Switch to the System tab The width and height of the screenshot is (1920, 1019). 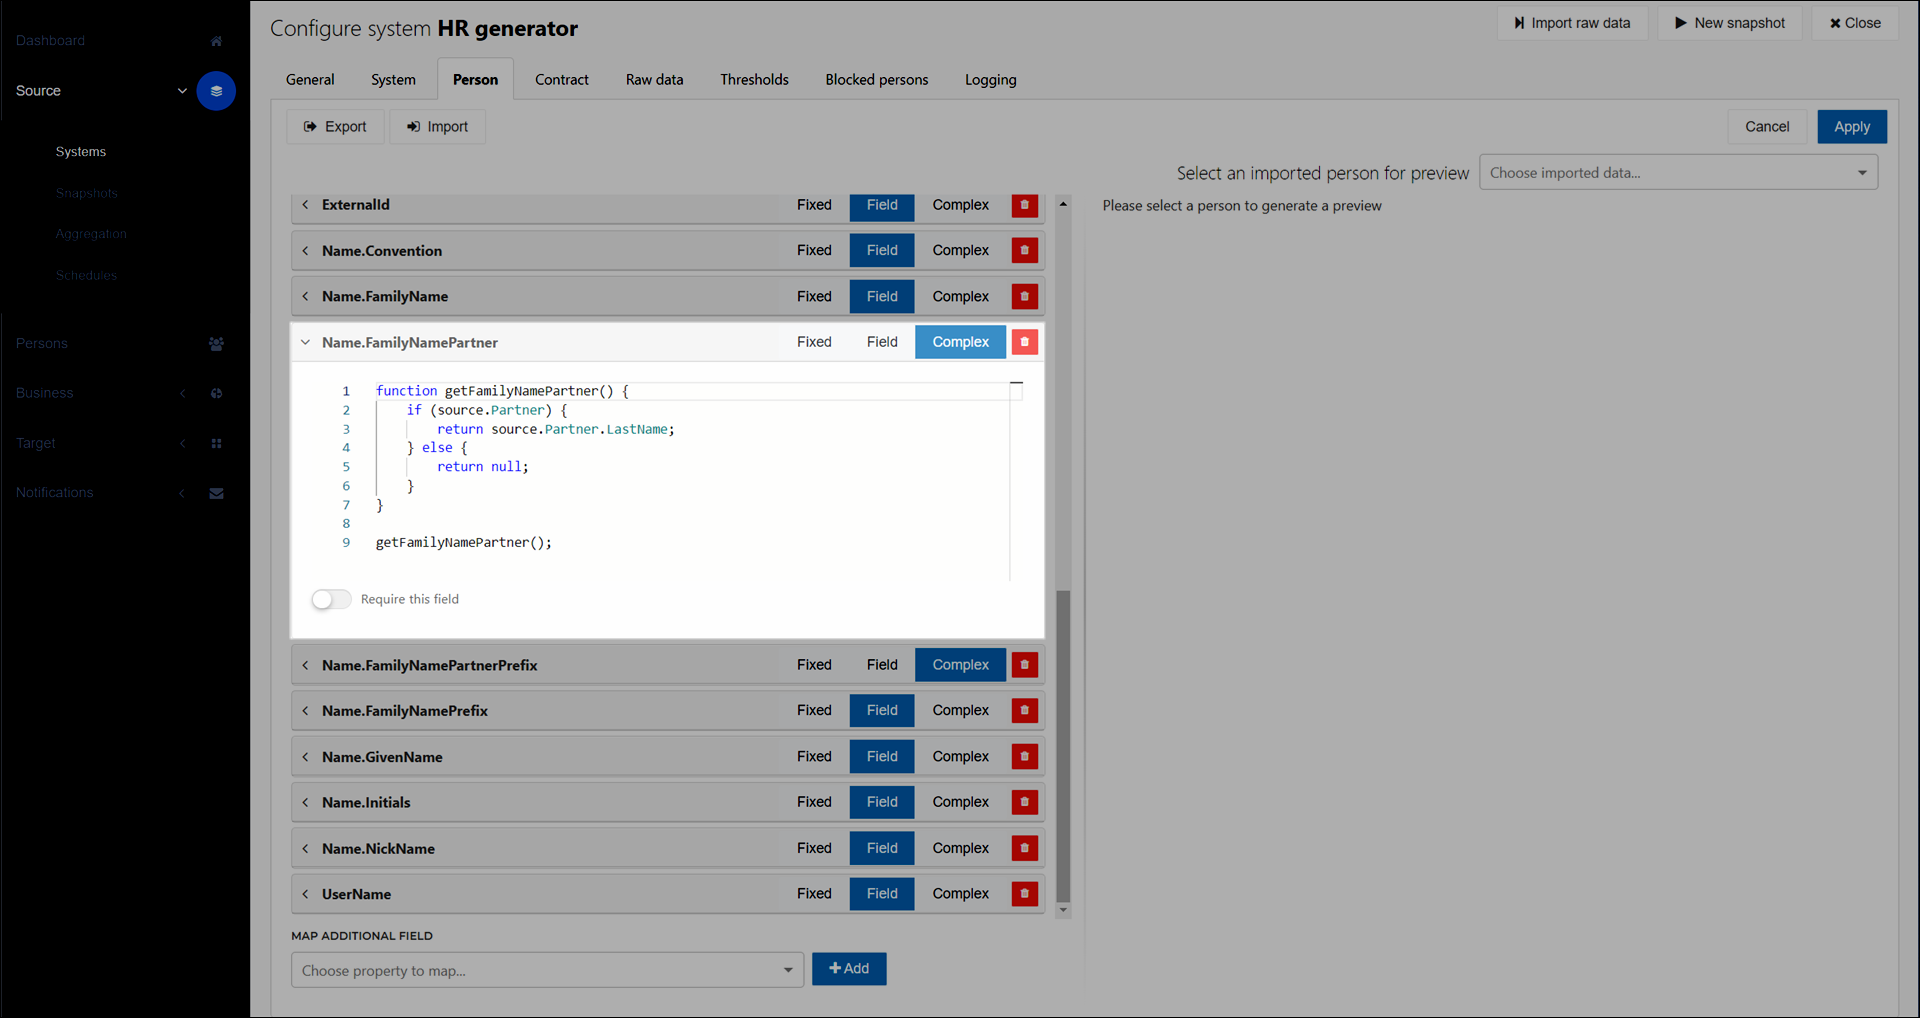(393, 80)
